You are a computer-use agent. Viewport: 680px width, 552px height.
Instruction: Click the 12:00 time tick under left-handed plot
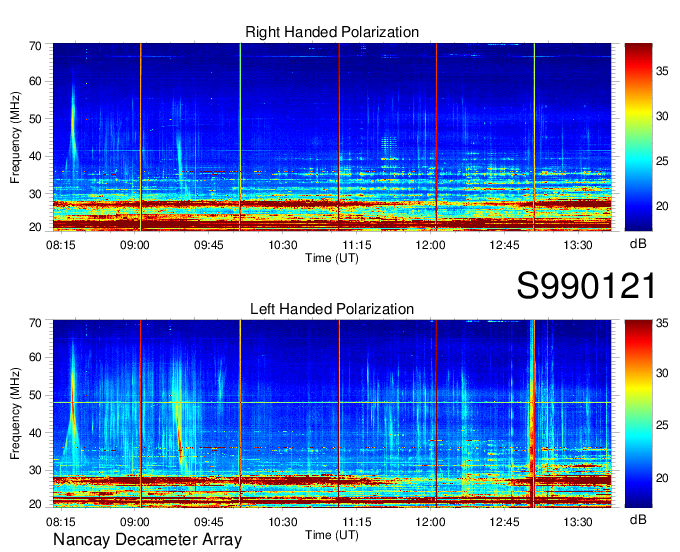(x=430, y=522)
